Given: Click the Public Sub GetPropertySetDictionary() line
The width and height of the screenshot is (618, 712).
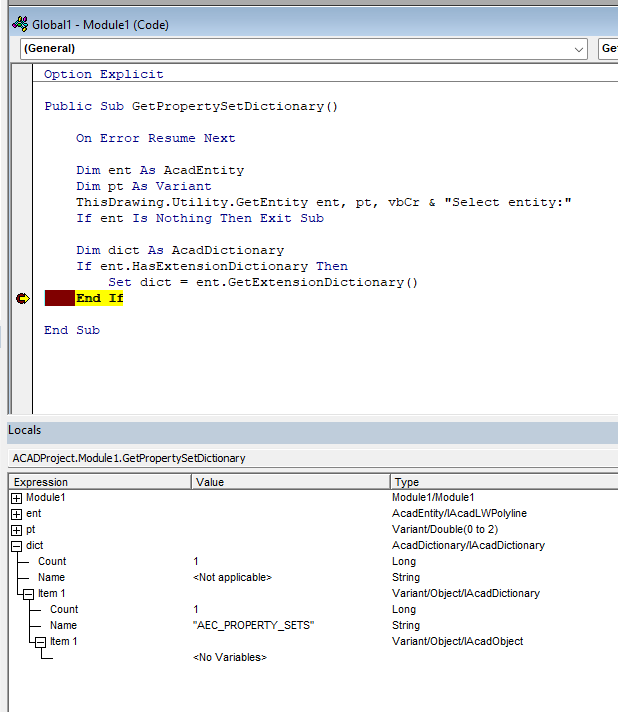Looking at the screenshot, I should pyautogui.click(x=191, y=106).
